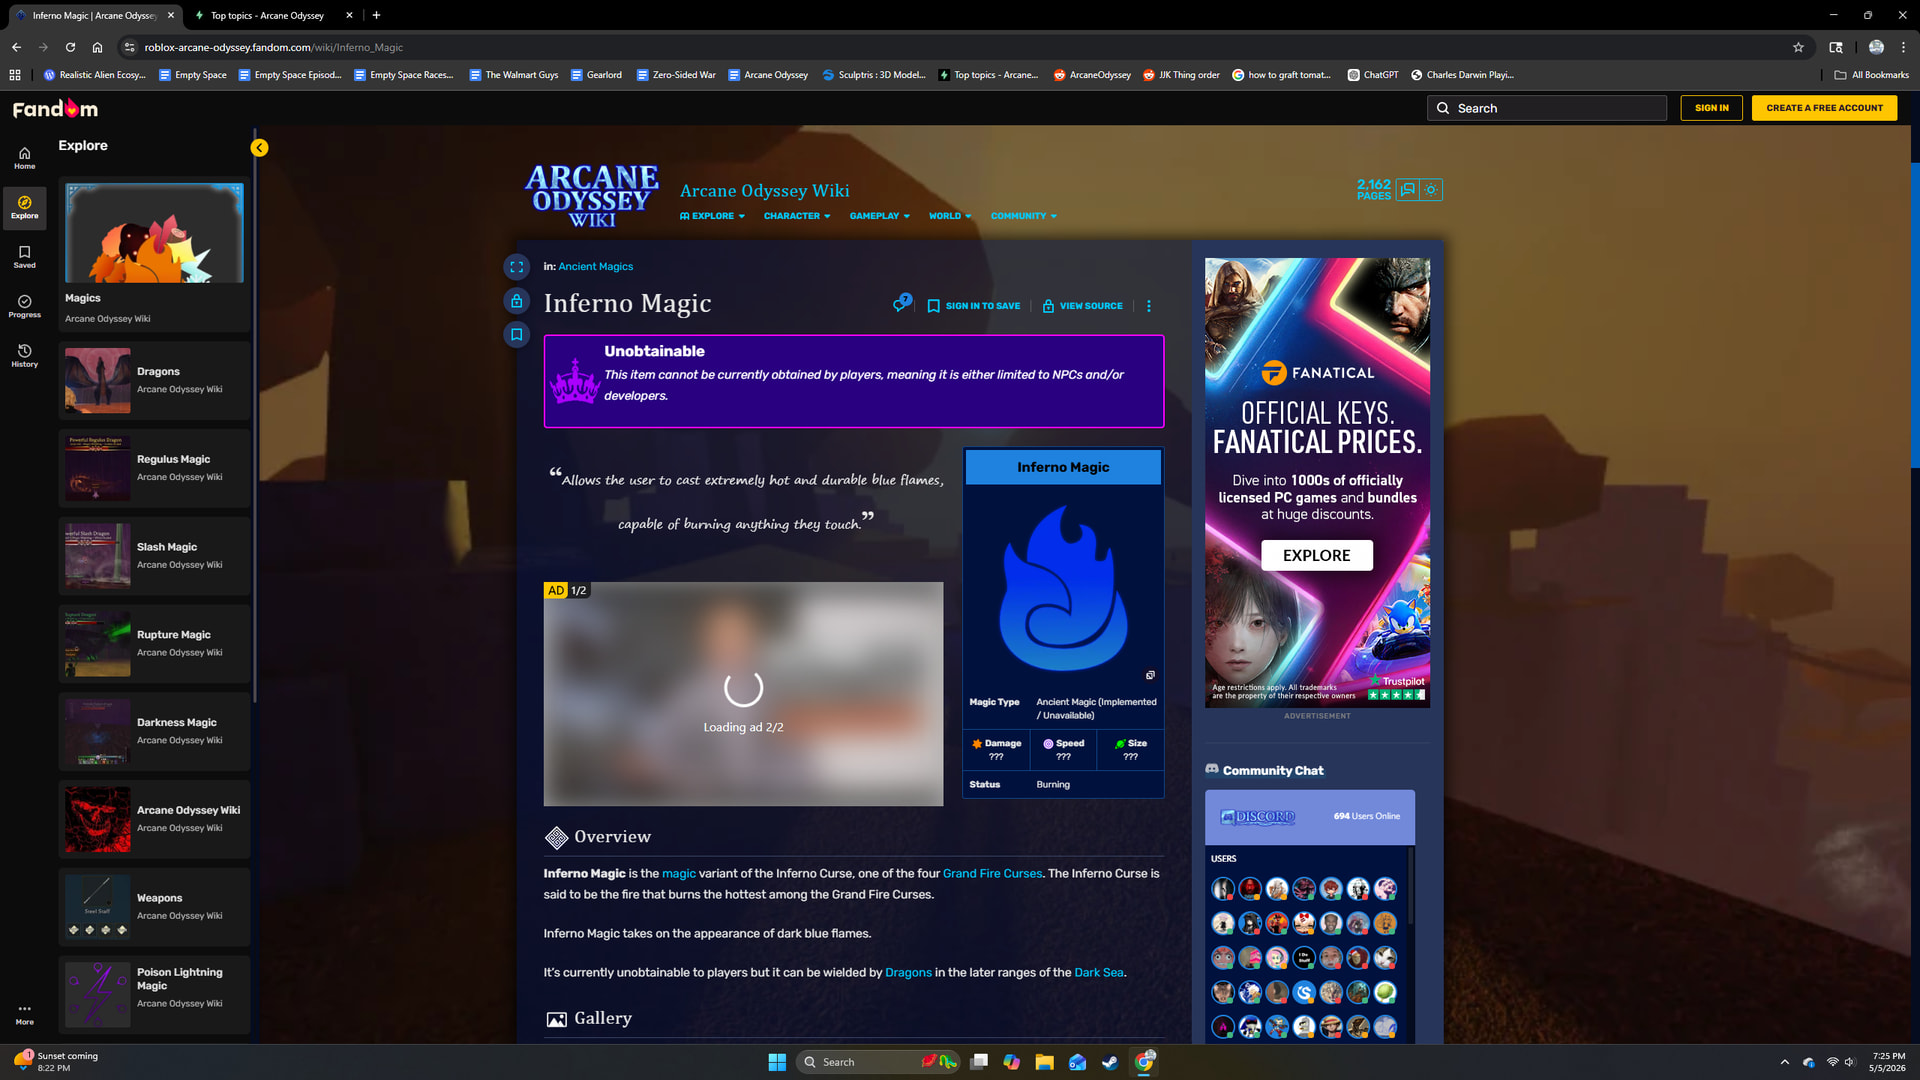Toggle the light/dark theme sun icon
This screenshot has width=1920, height=1080.
click(x=1431, y=189)
